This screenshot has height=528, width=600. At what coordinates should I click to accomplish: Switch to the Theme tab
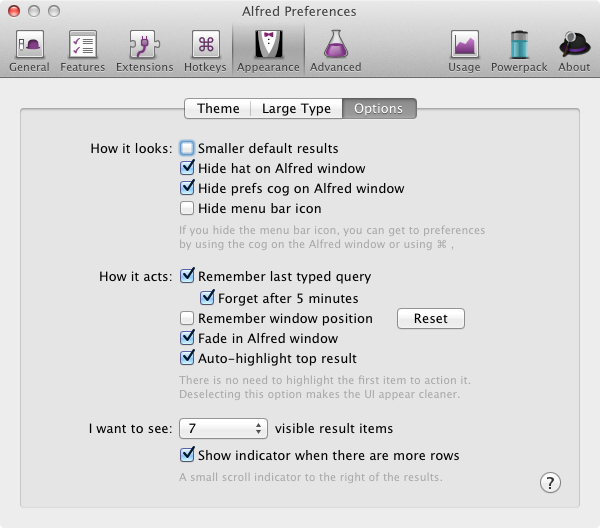click(x=218, y=108)
